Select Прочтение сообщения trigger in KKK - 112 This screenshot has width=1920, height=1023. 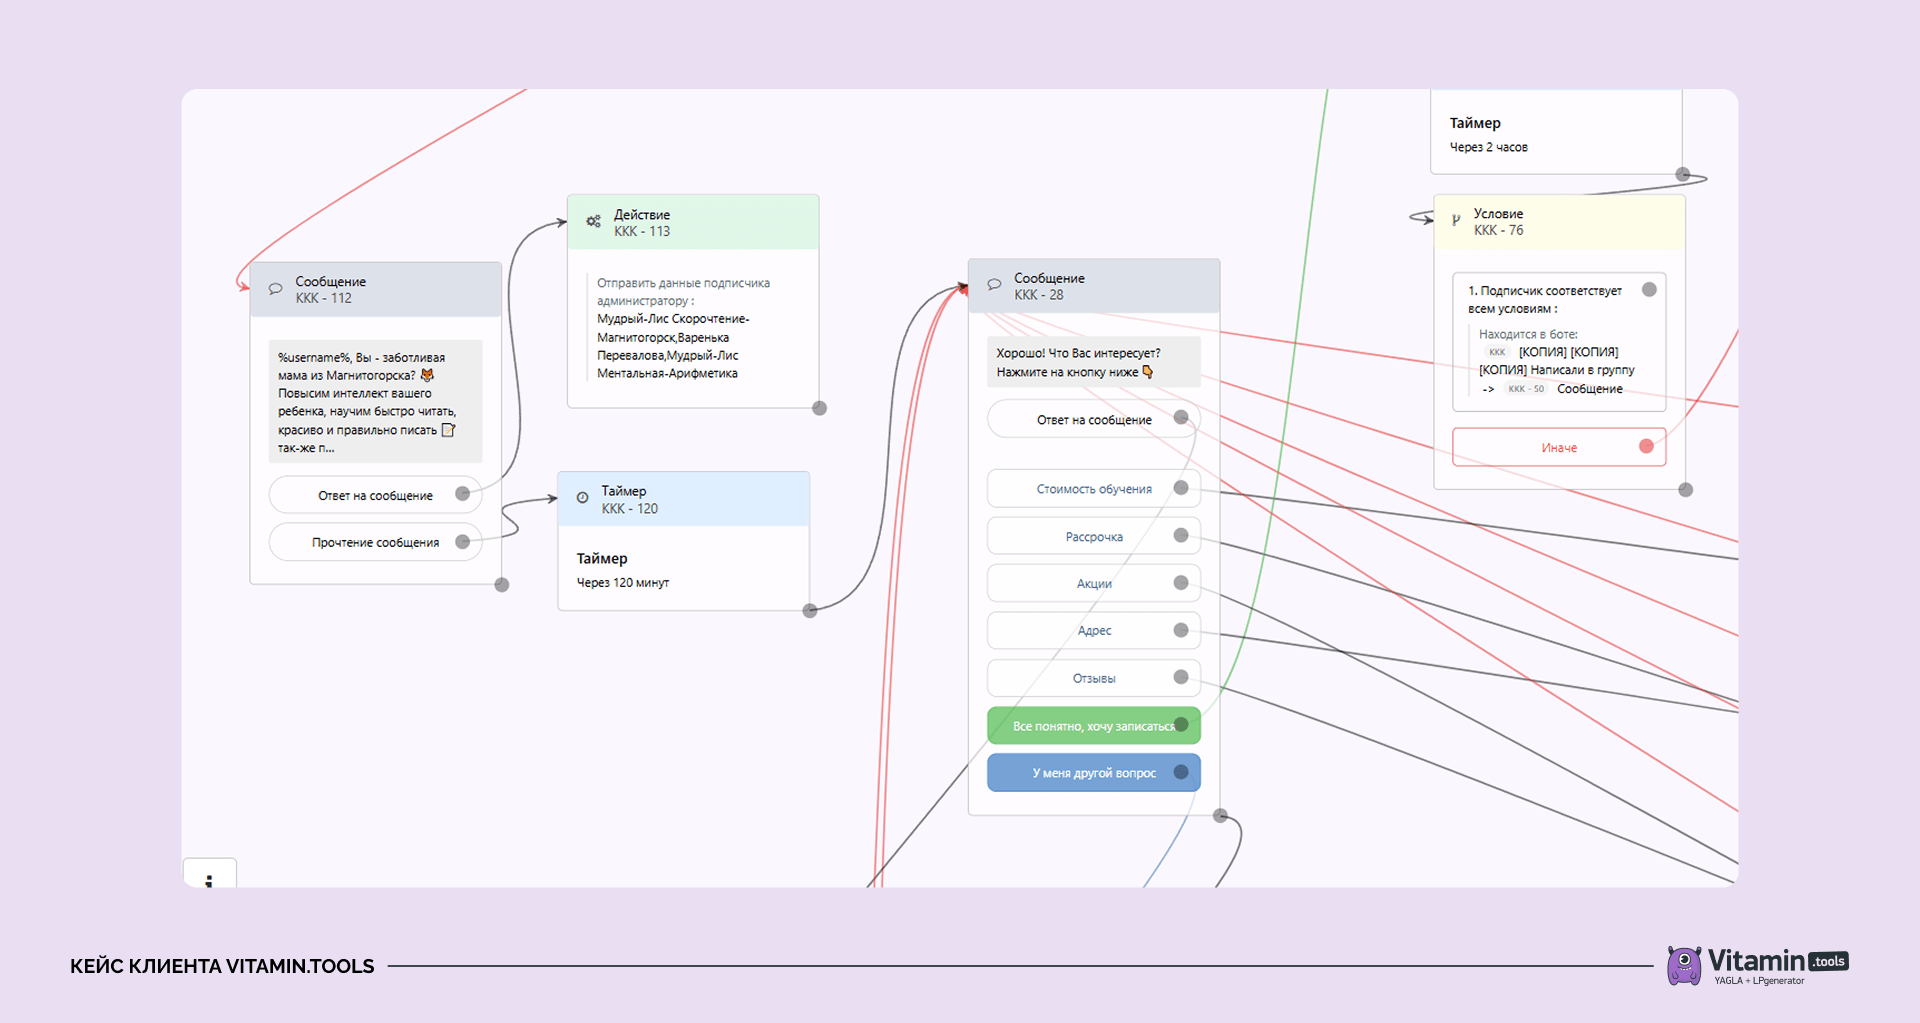pyautogui.click(x=375, y=542)
